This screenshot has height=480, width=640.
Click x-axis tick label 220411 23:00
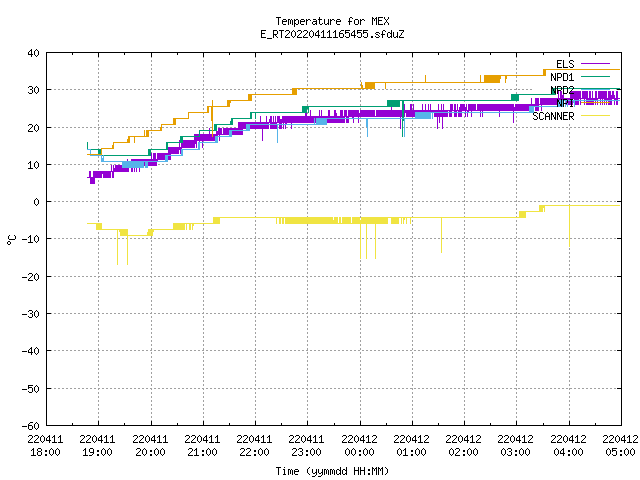[x=307, y=446]
